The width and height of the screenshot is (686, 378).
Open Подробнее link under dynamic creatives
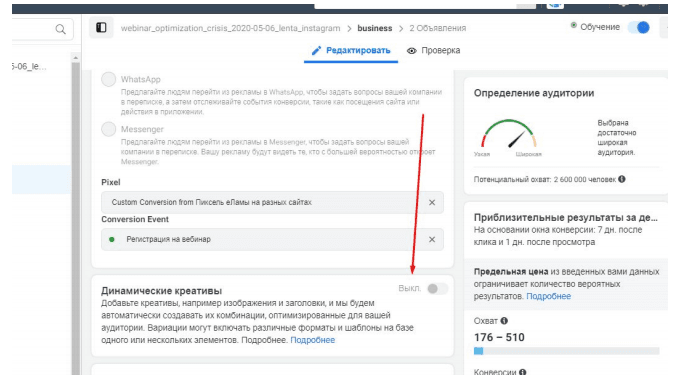(x=312, y=340)
